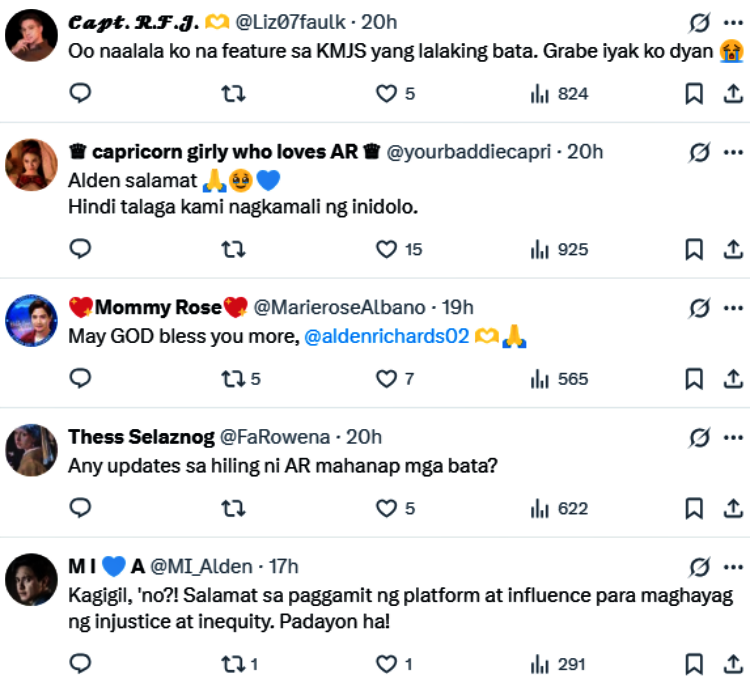Open Grok icon on Capt. R.F.J. tweet
Screen dimensions: 750x687
[x=700, y=22]
